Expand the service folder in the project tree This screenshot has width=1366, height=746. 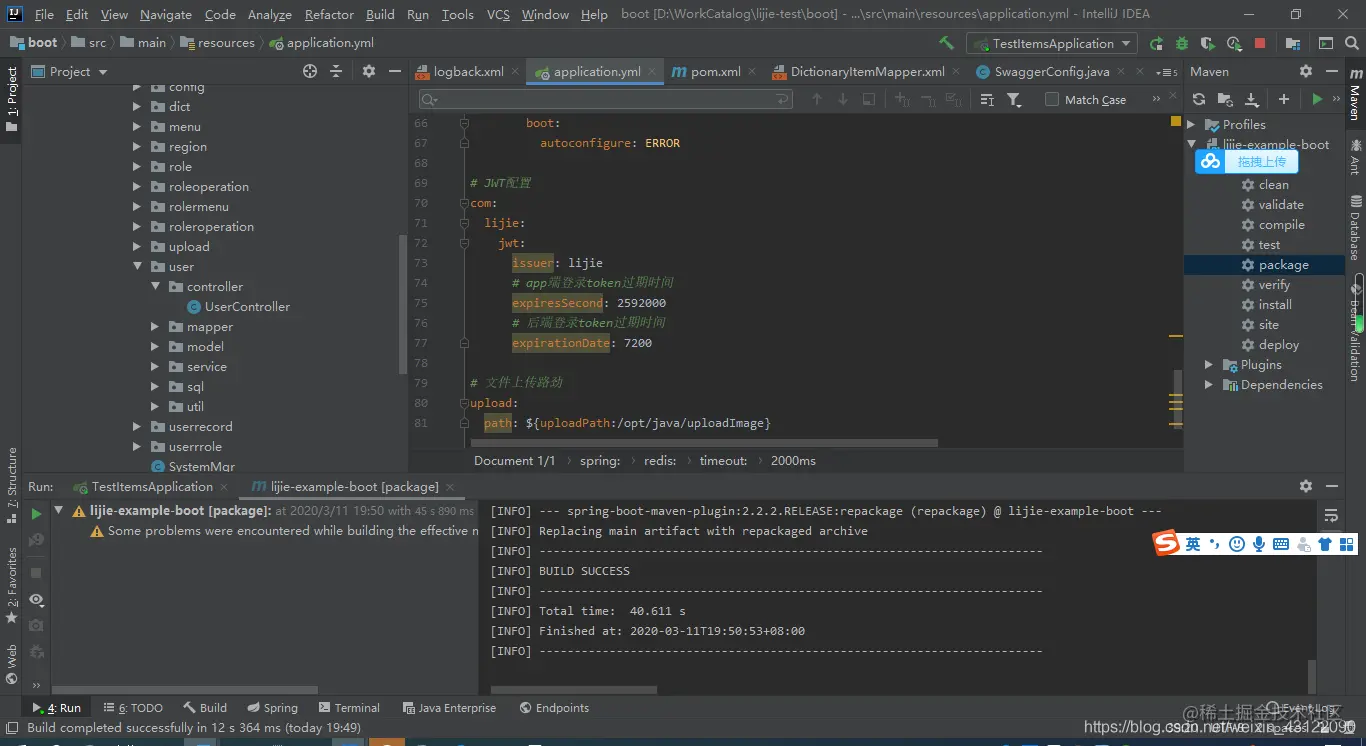[155, 367]
